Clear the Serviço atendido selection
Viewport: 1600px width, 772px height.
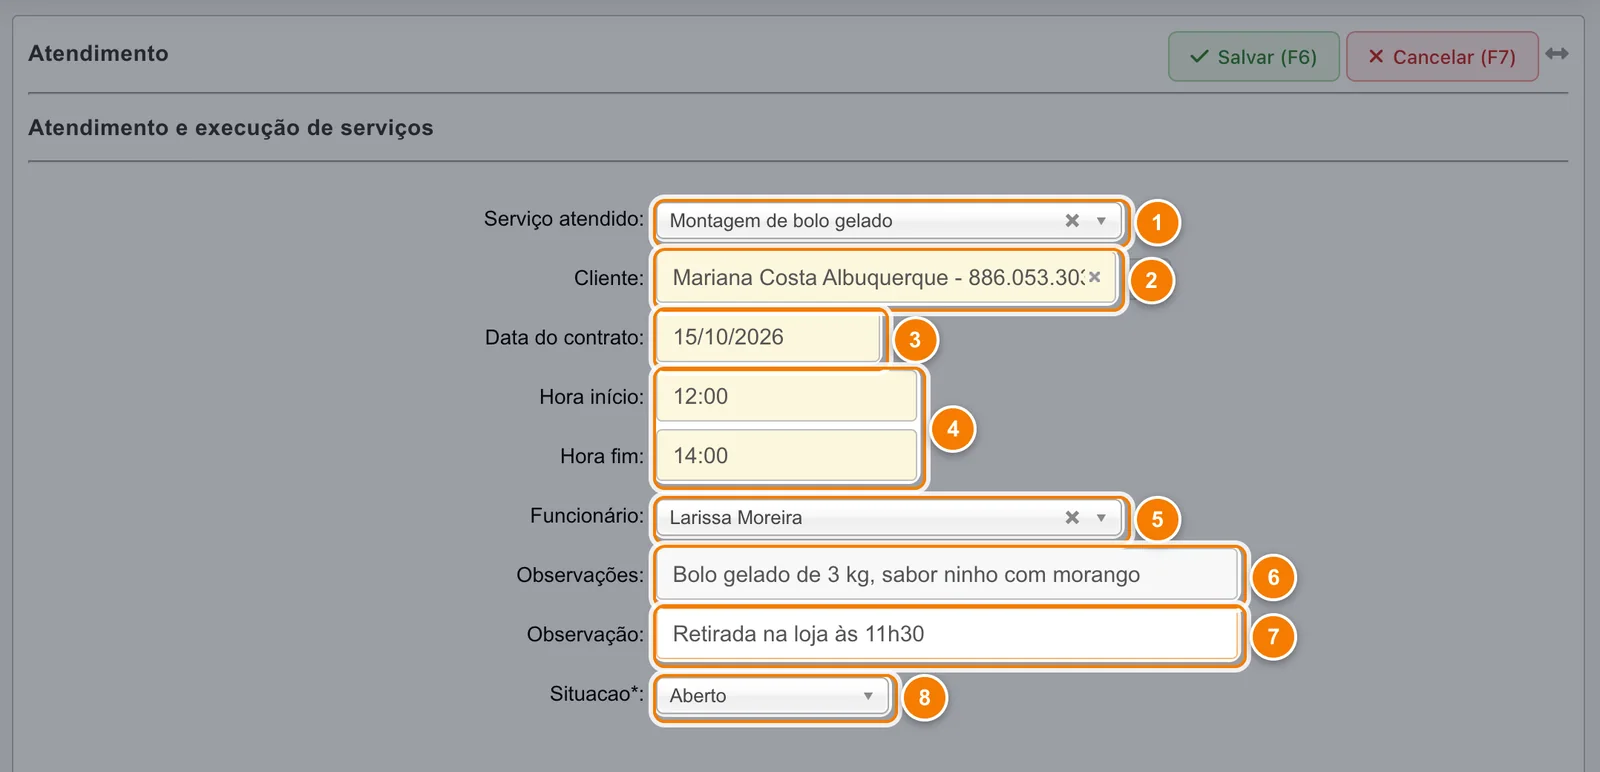point(1072,220)
